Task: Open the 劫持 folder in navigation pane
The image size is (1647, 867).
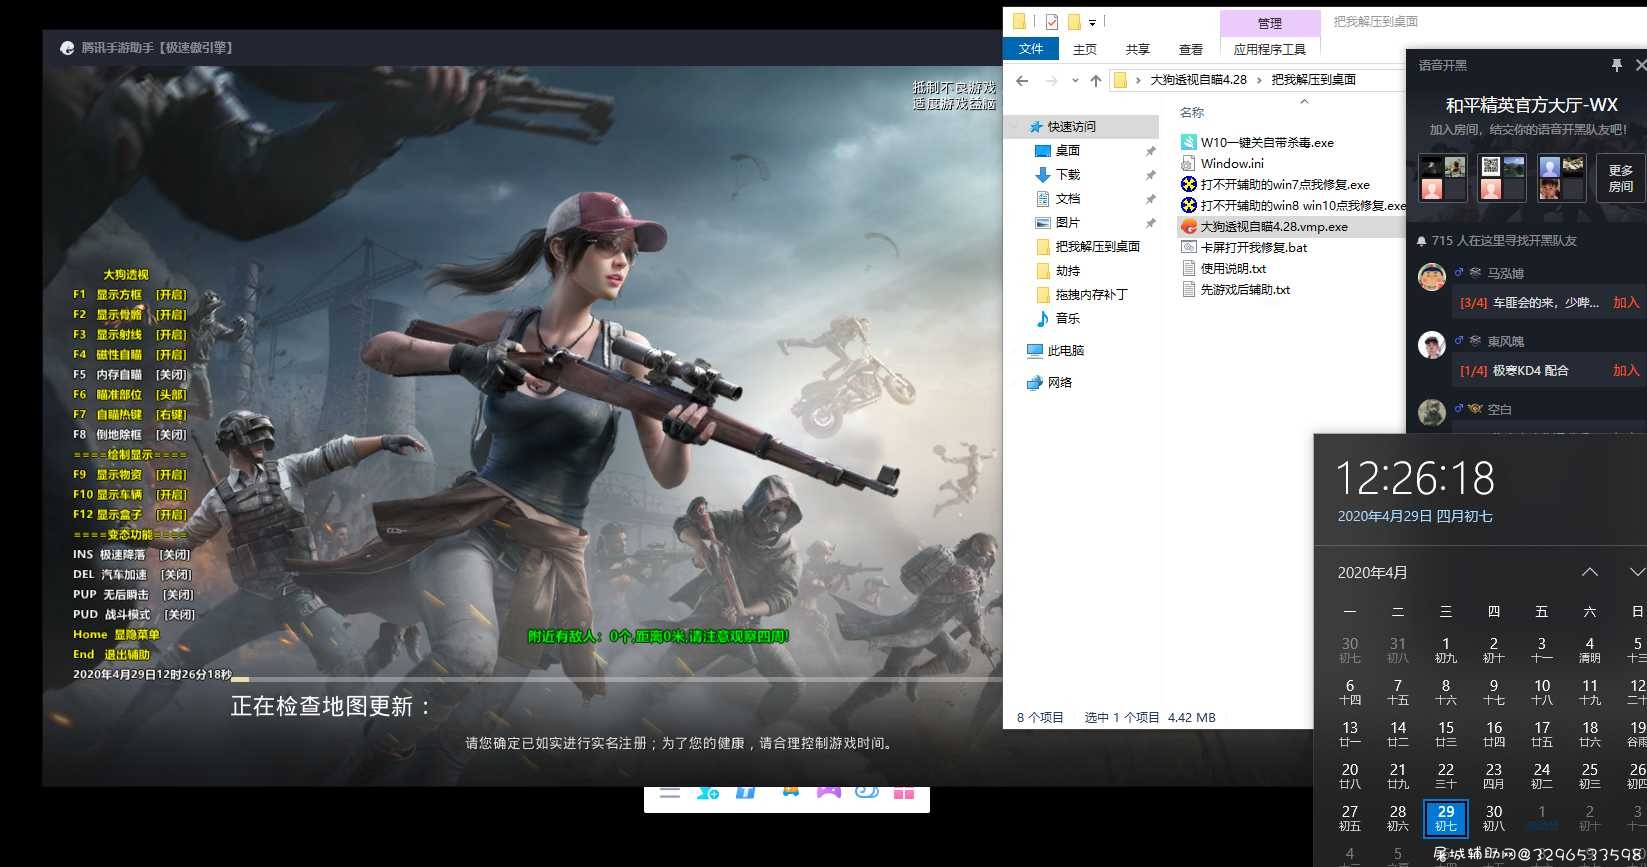Action: pos(1068,271)
